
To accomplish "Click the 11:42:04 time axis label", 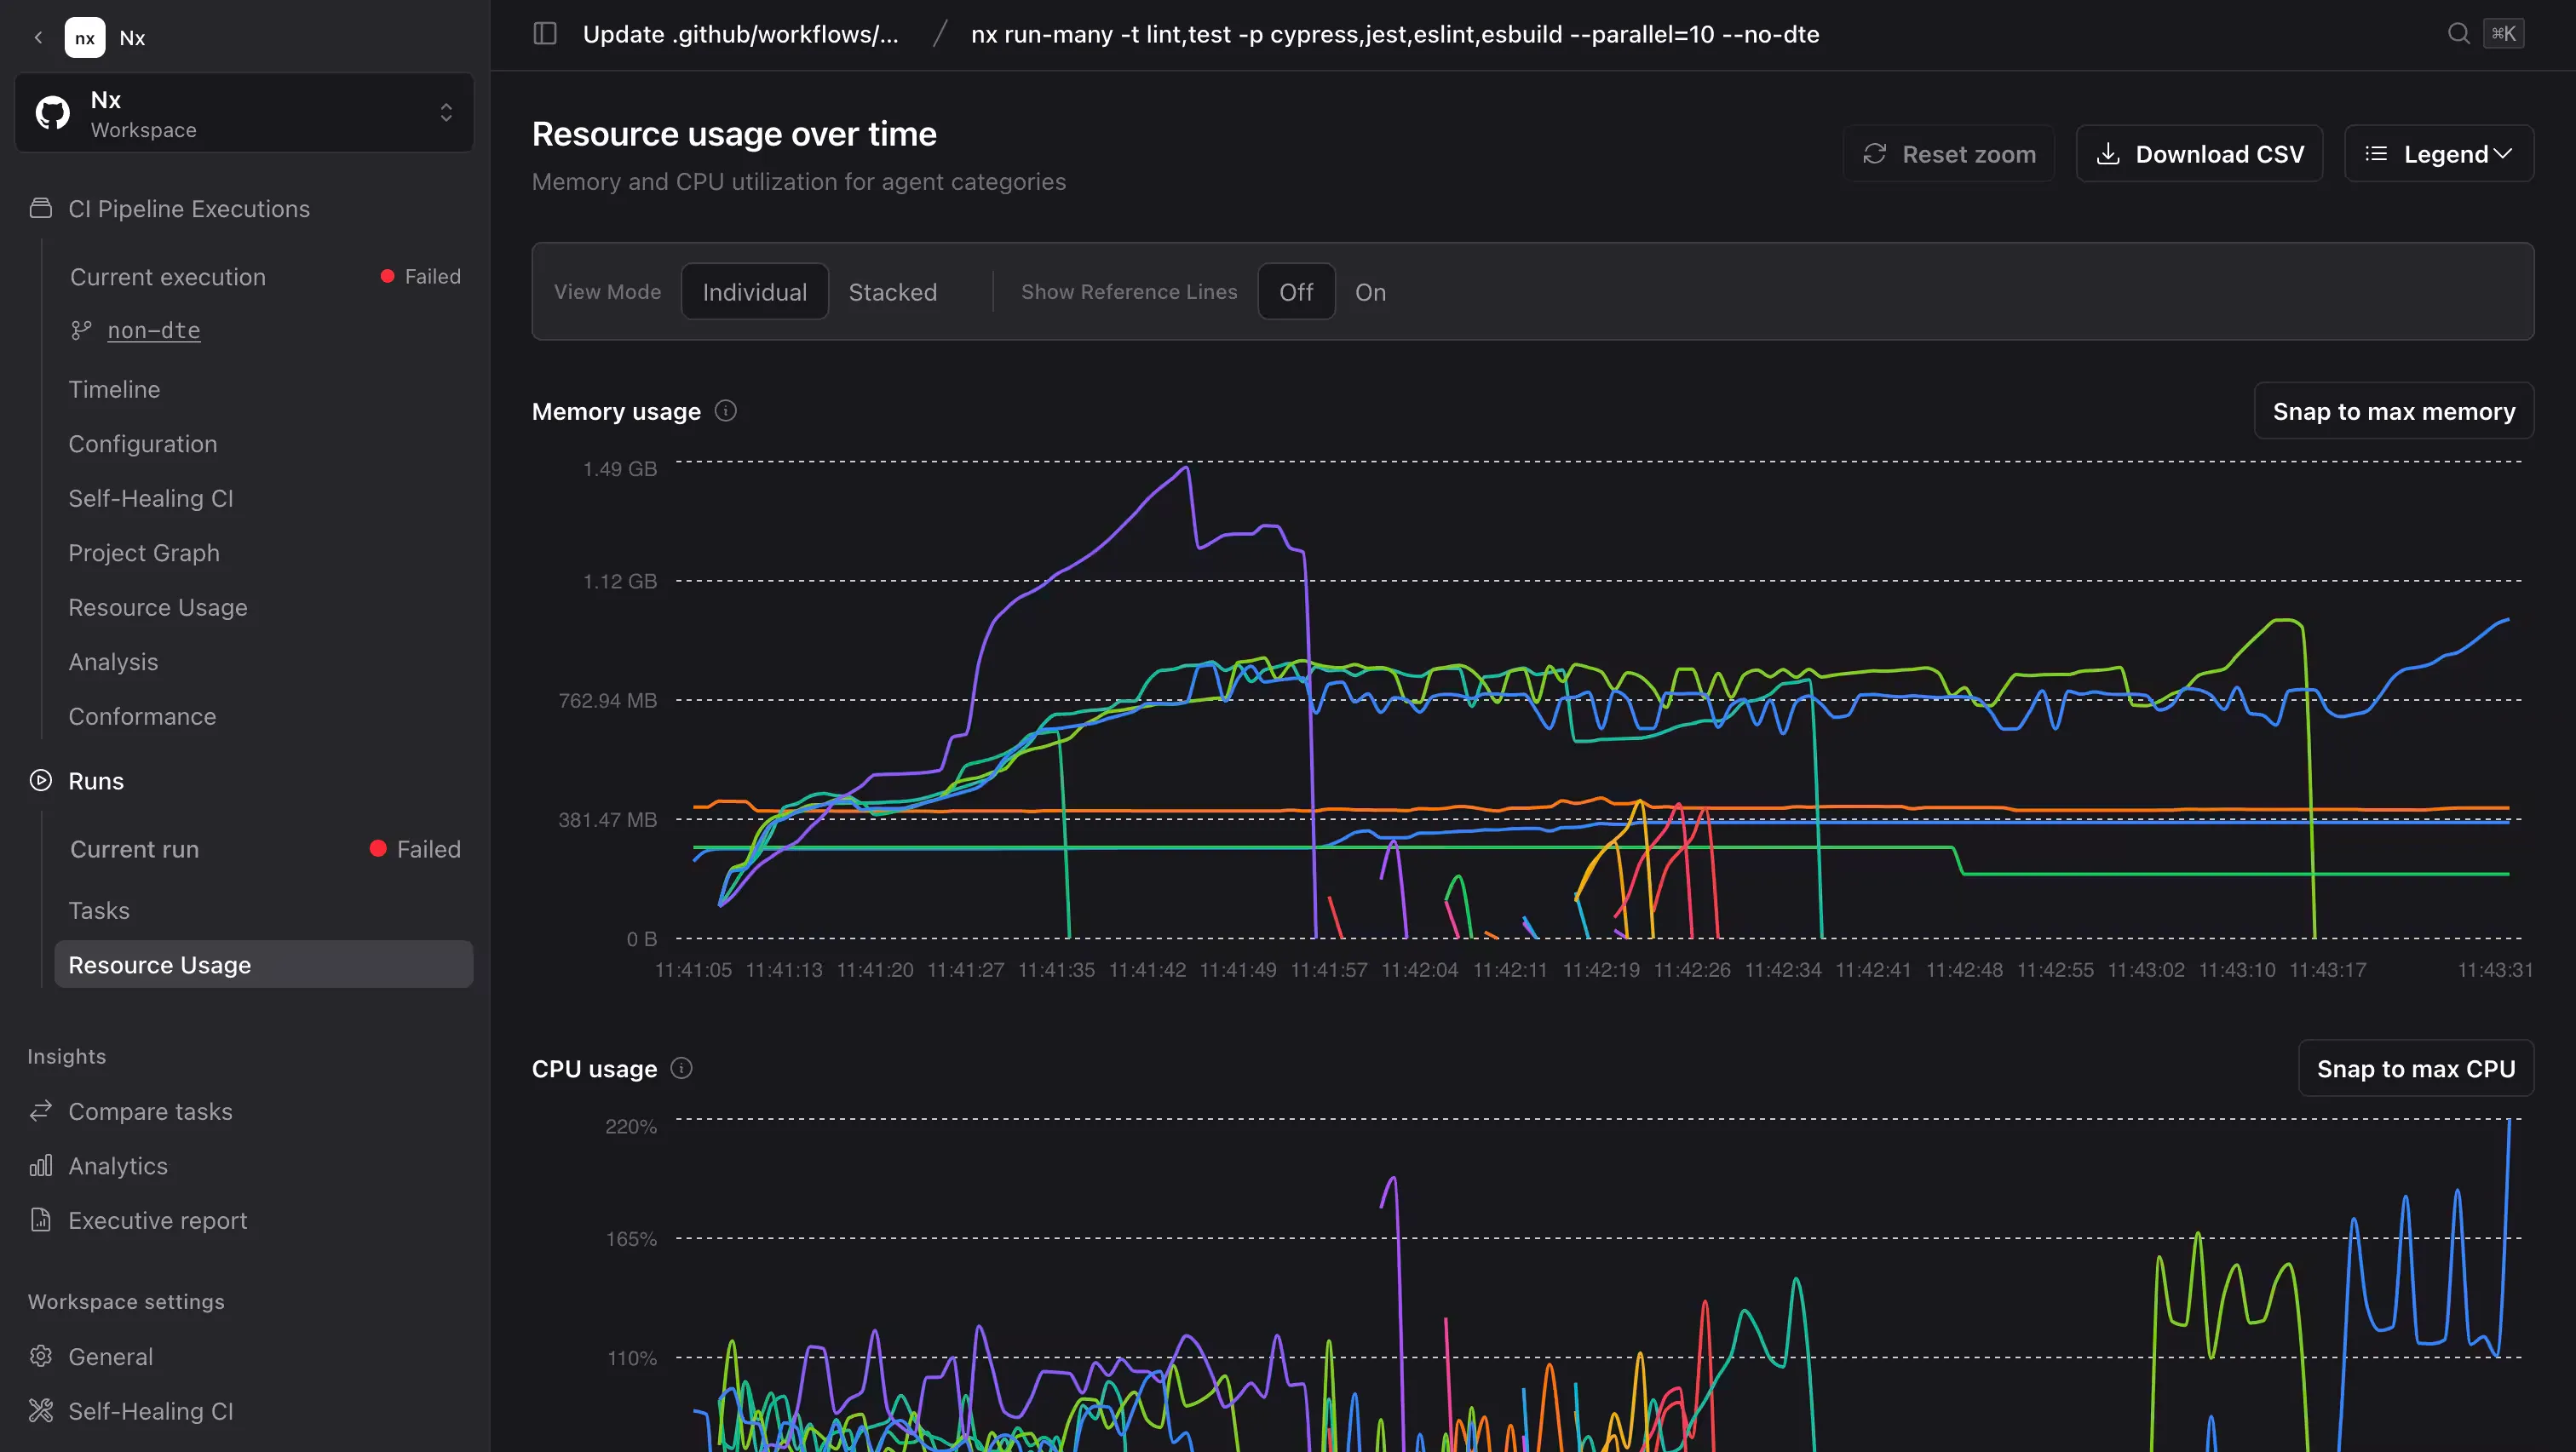I will tap(1420, 969).
